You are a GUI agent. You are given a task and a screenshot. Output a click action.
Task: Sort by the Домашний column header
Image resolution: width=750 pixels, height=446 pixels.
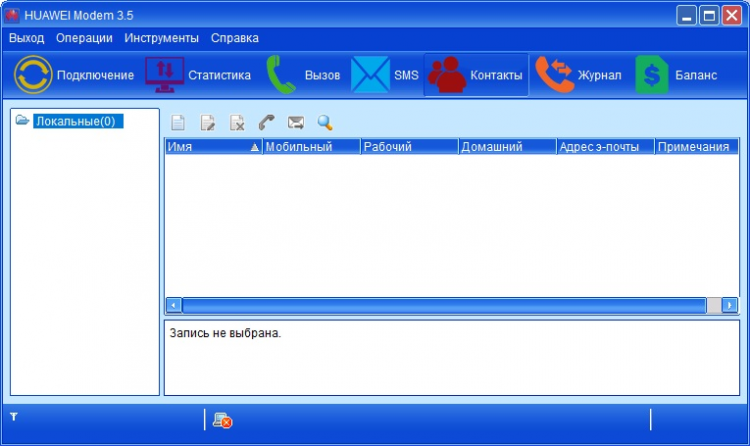pyautogui.click(x=507, y=147)
